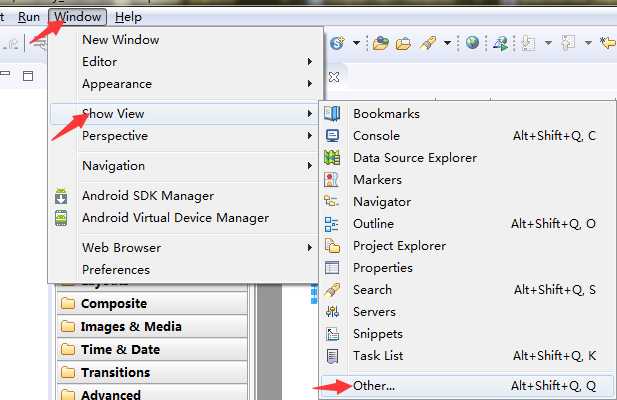
Task: Expand the Images & Media palette folder
Action: pyautogui.click(x=153, y=326)
